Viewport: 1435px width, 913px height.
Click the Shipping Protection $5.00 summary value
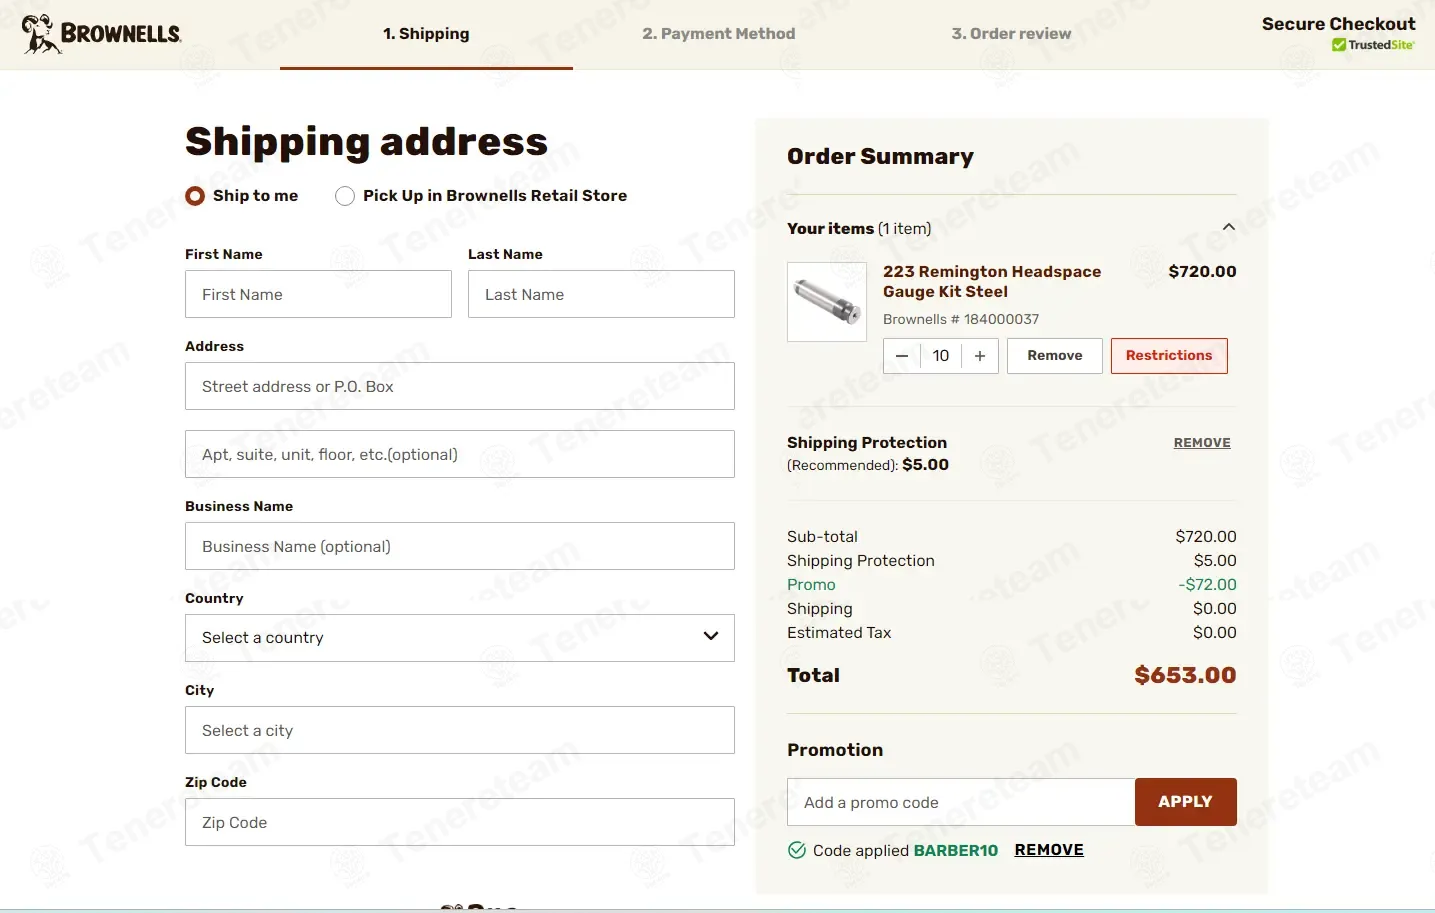click(1215, 561)
